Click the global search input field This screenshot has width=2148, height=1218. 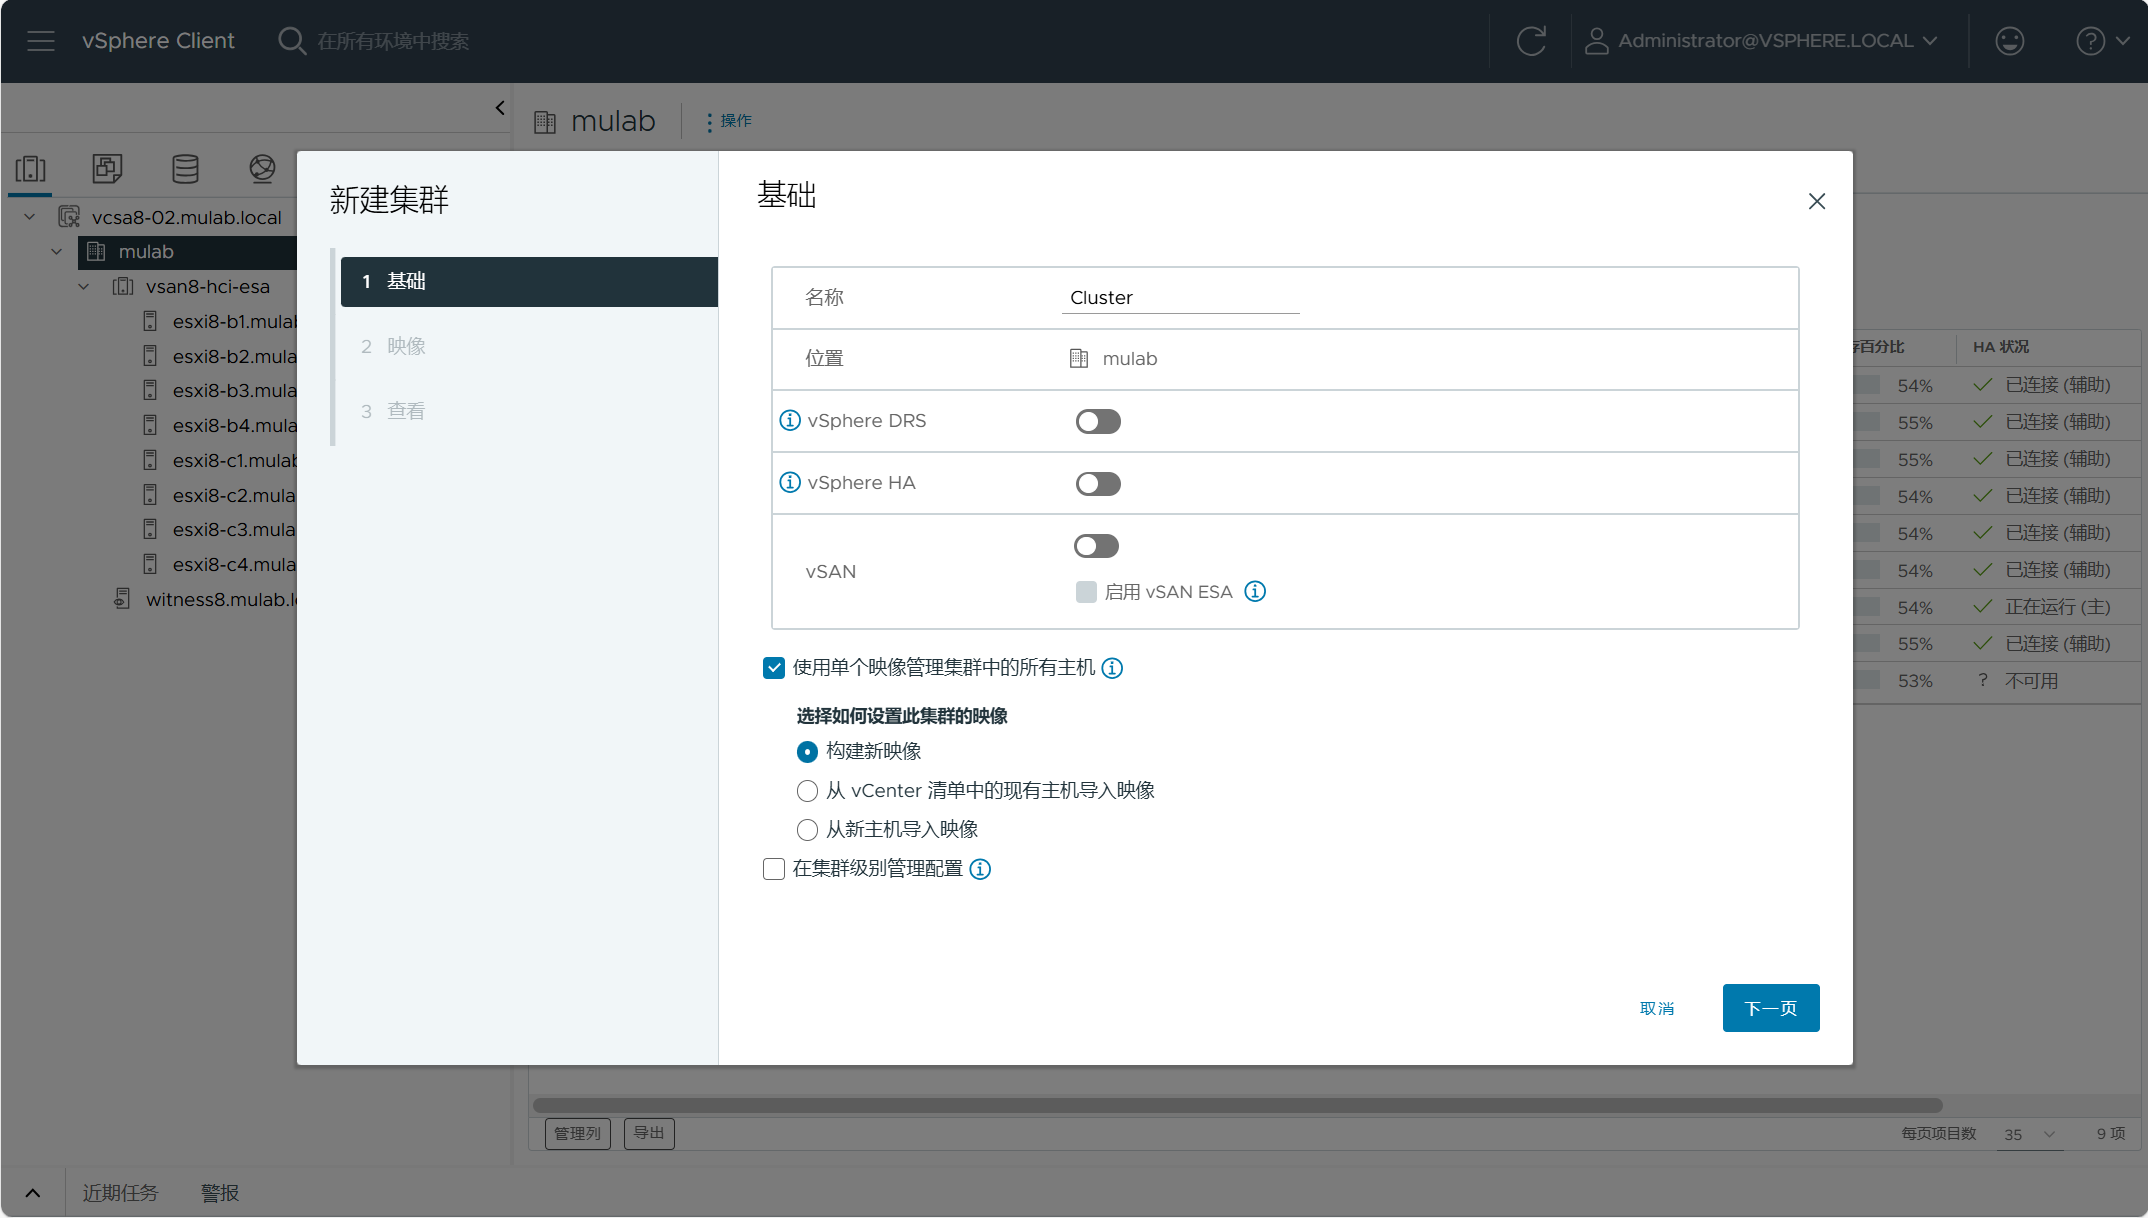pos(393,41)
